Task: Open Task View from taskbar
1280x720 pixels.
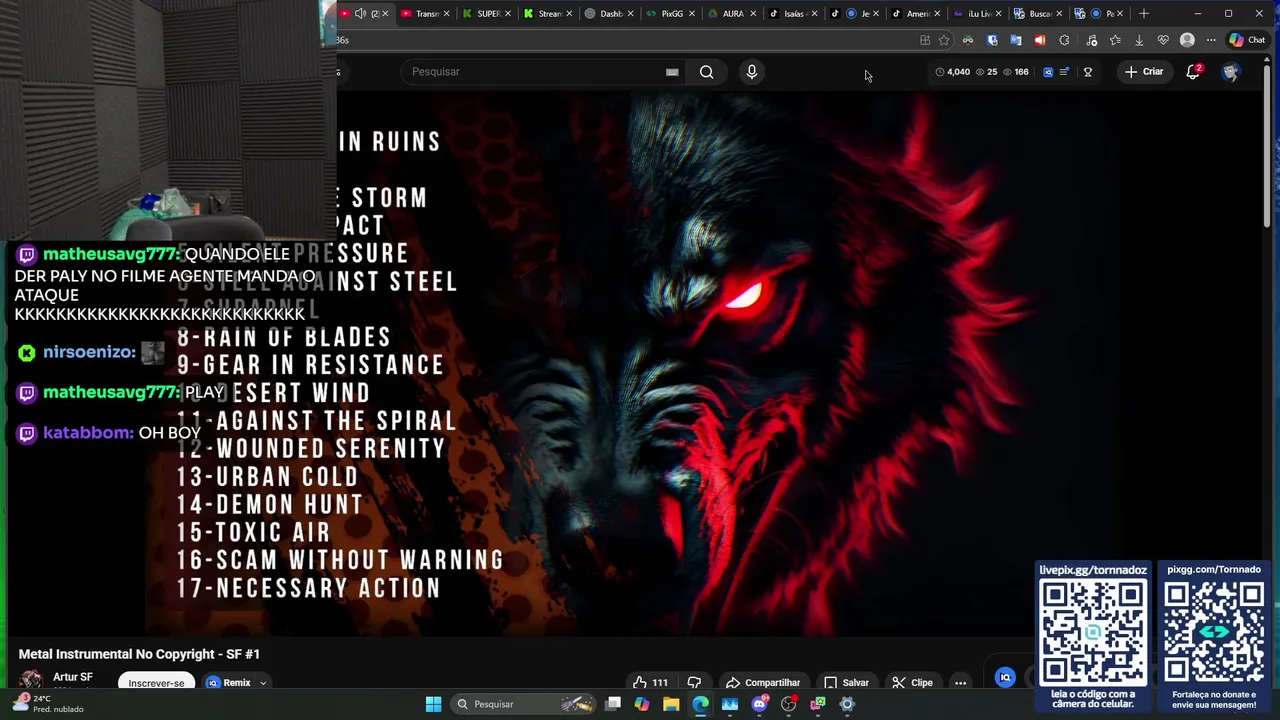Action: point(613,704)
